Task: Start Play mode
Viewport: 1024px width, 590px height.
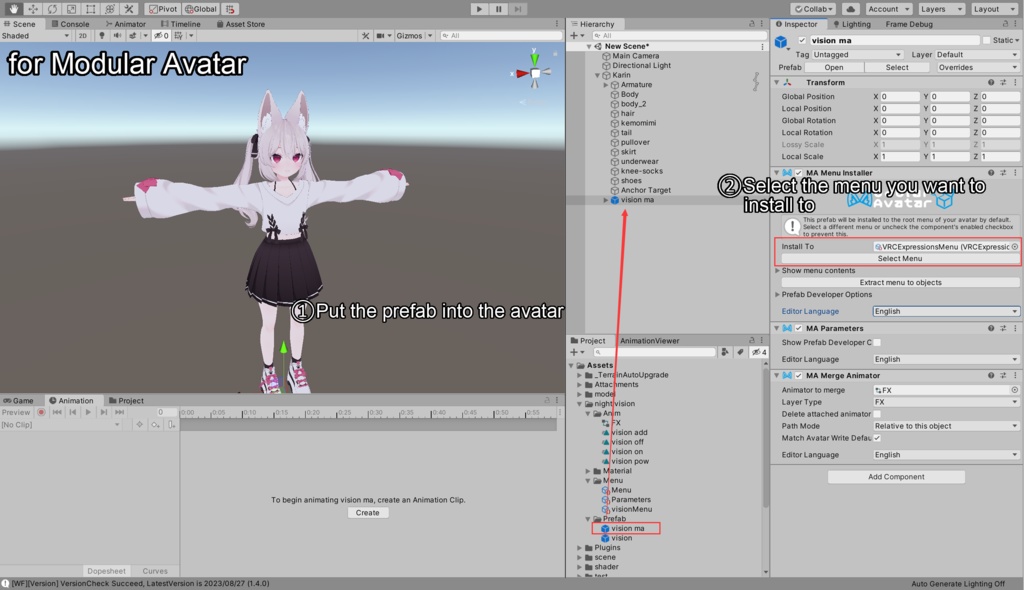Action: (479, 9)
